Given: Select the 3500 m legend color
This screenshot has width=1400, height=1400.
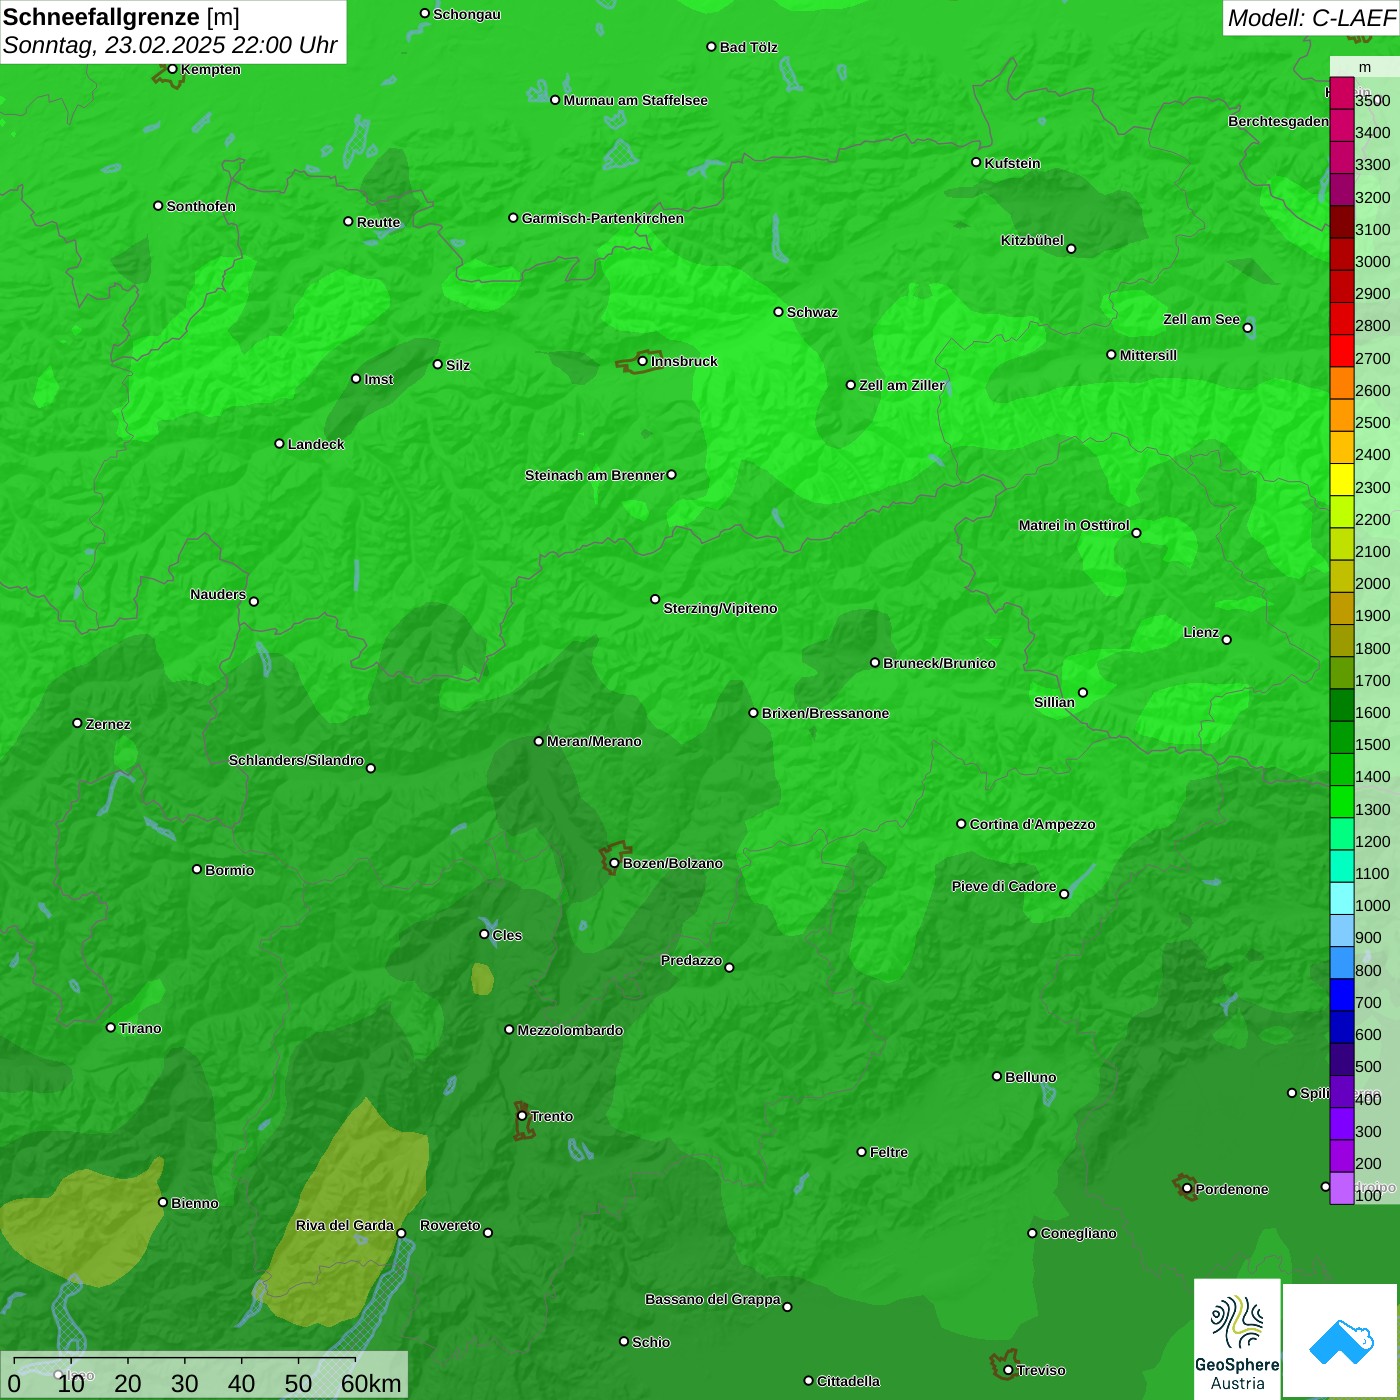Looking at the screenshot, I should coord(1341,93).
